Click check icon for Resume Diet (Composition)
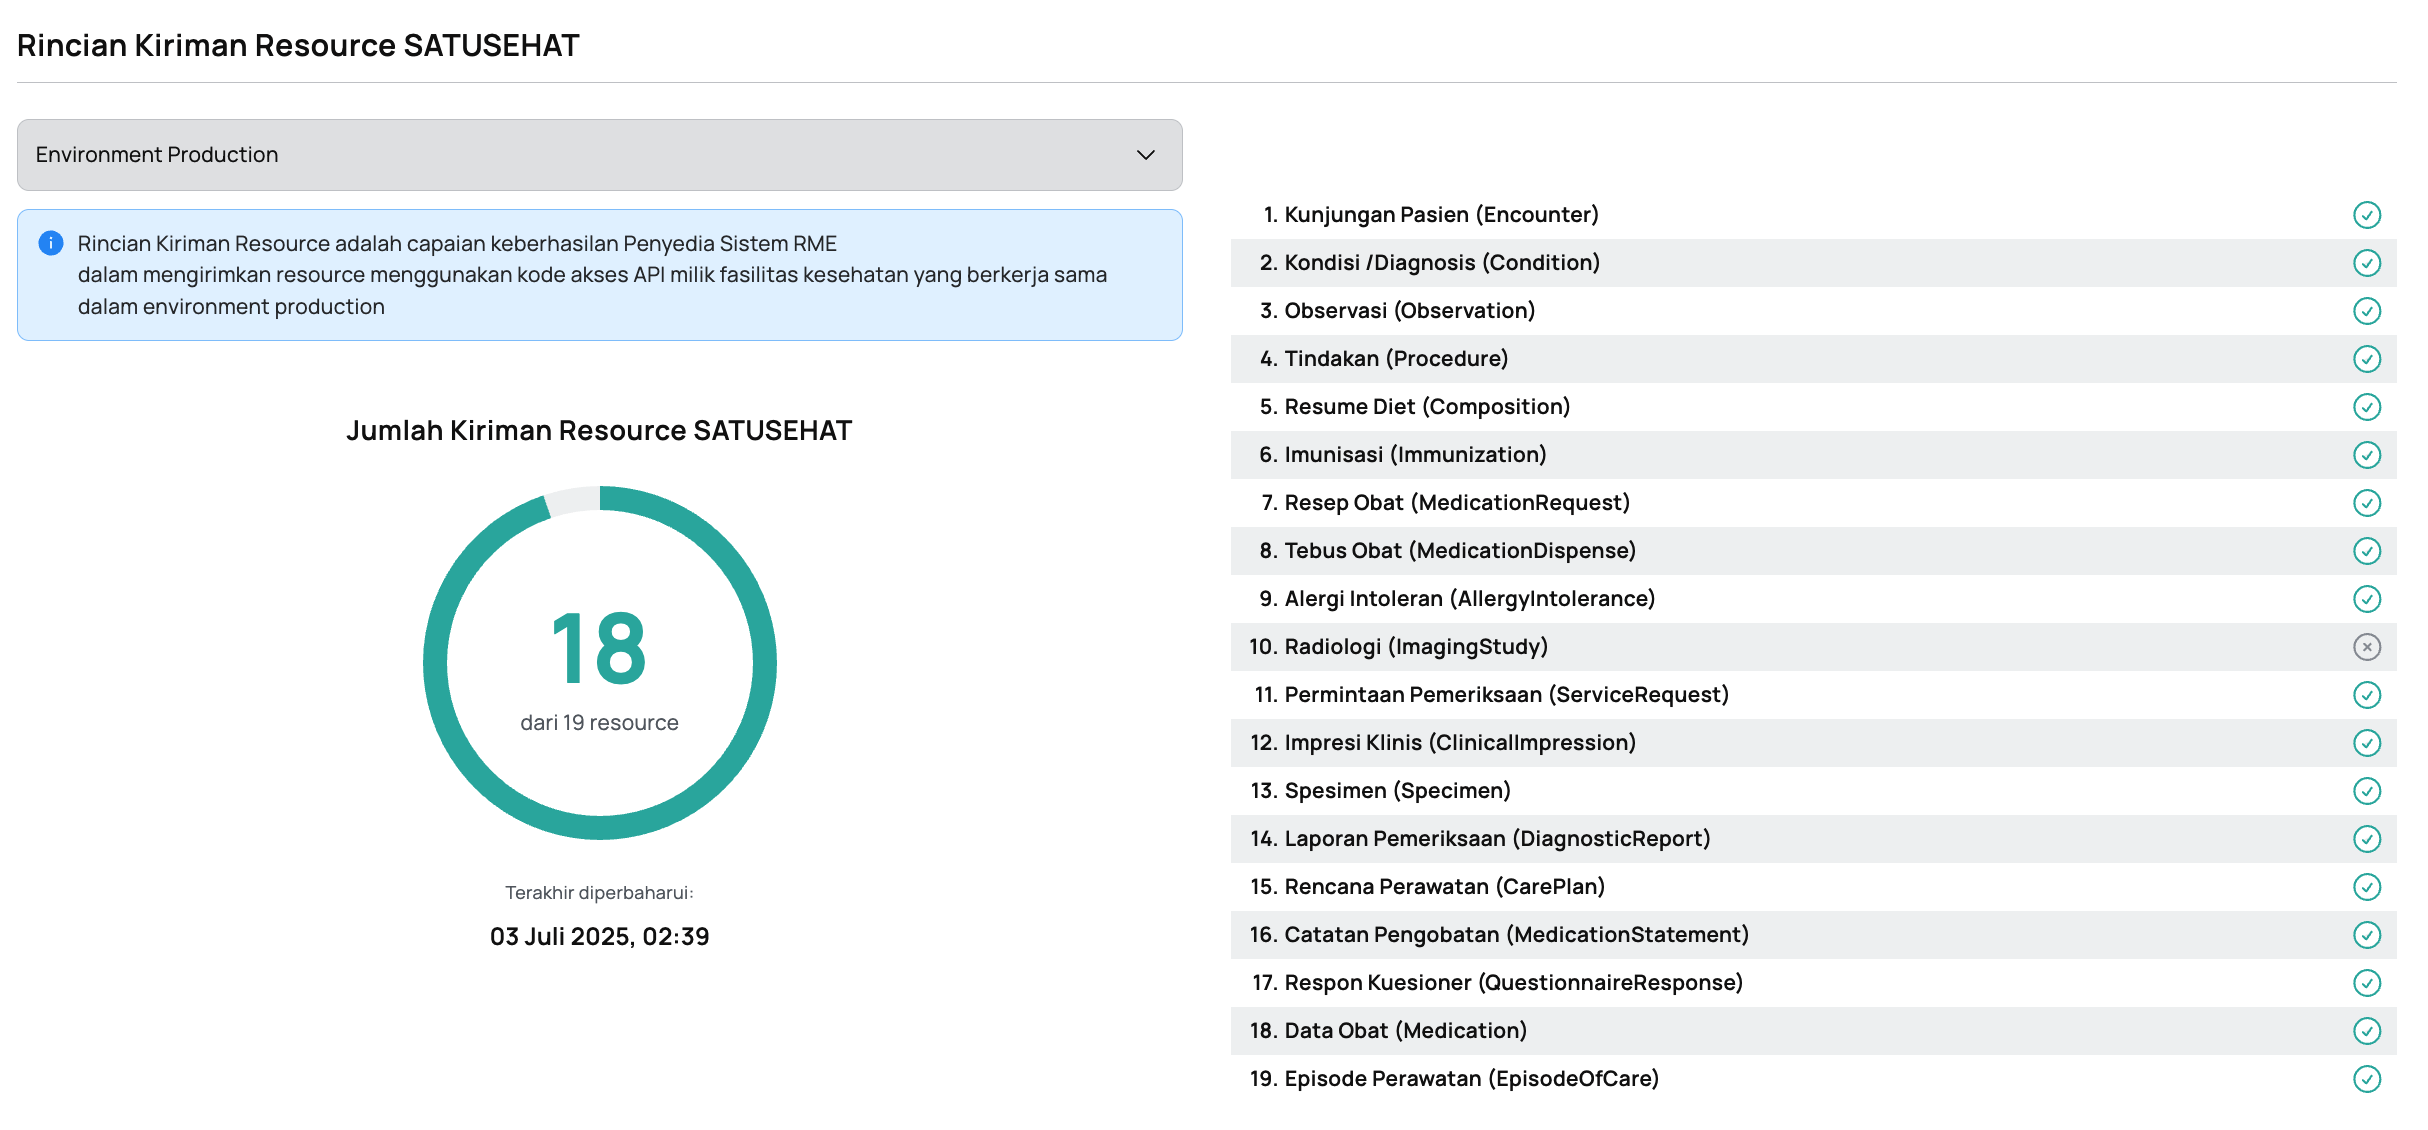 pos(2366,407)
